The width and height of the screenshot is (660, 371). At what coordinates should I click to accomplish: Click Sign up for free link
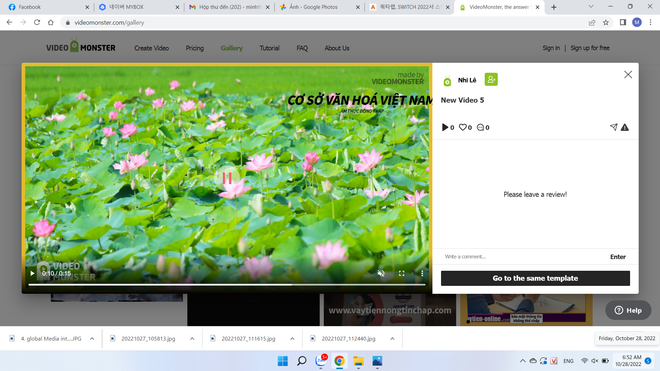coord(590,48)
